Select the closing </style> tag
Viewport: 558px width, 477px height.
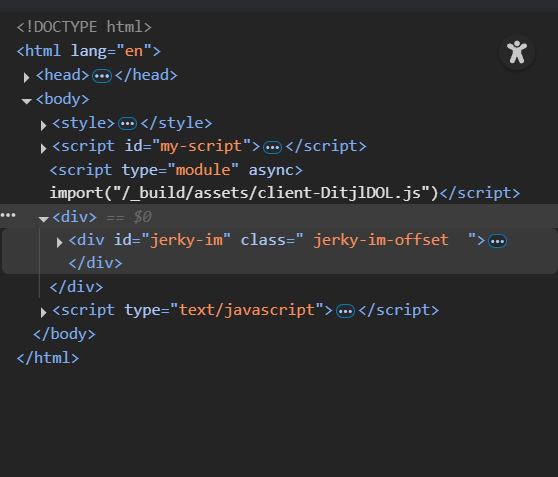176,123
